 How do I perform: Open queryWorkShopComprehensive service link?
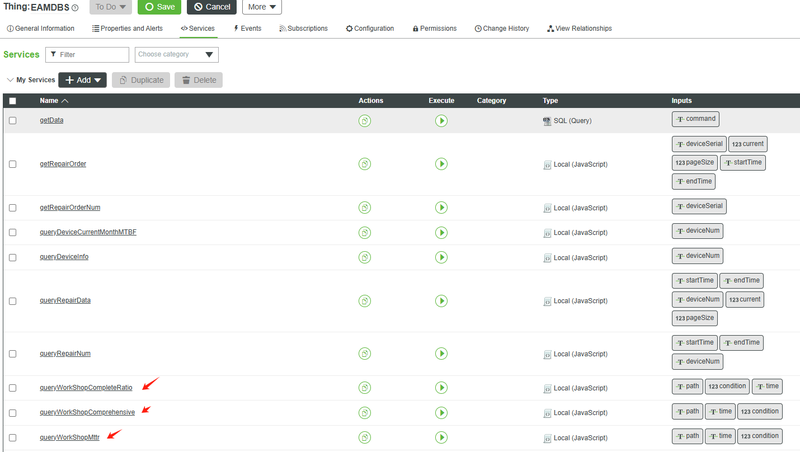[x=87, y=412]
